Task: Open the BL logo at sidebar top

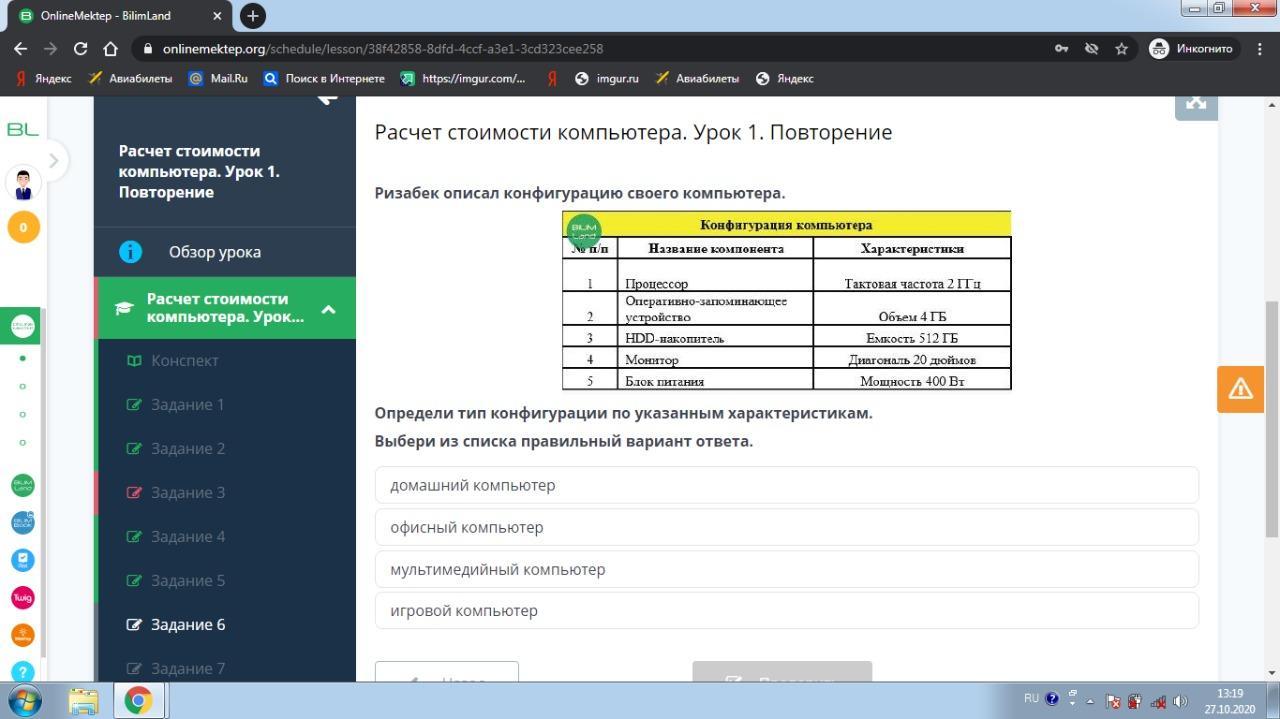Action: pyautogui.click(x=22, y=129)
